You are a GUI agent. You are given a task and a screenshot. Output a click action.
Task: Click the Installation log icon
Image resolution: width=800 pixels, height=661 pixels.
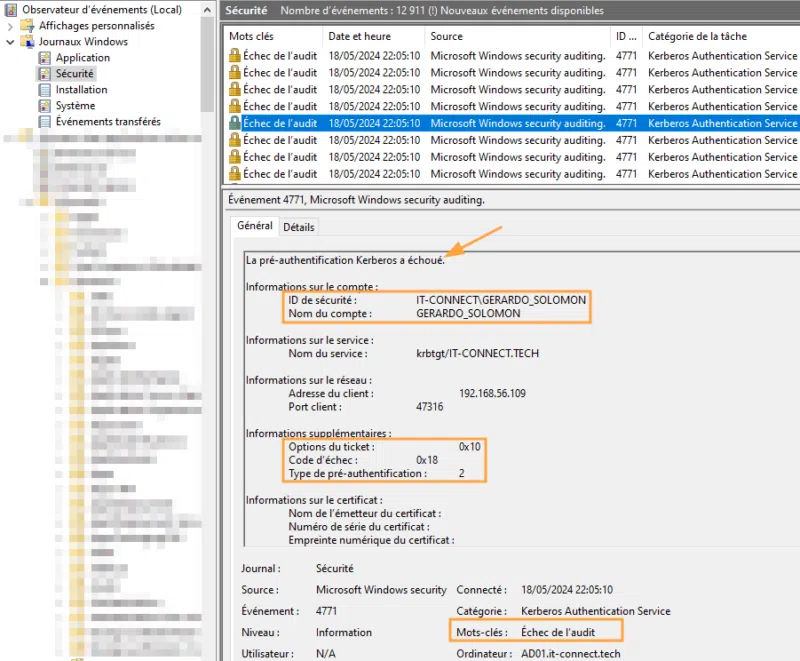(45, 90)
